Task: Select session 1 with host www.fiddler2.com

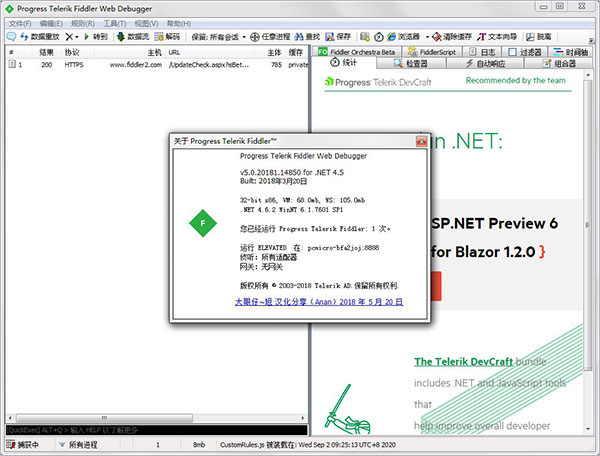Action: coord(157,65)
